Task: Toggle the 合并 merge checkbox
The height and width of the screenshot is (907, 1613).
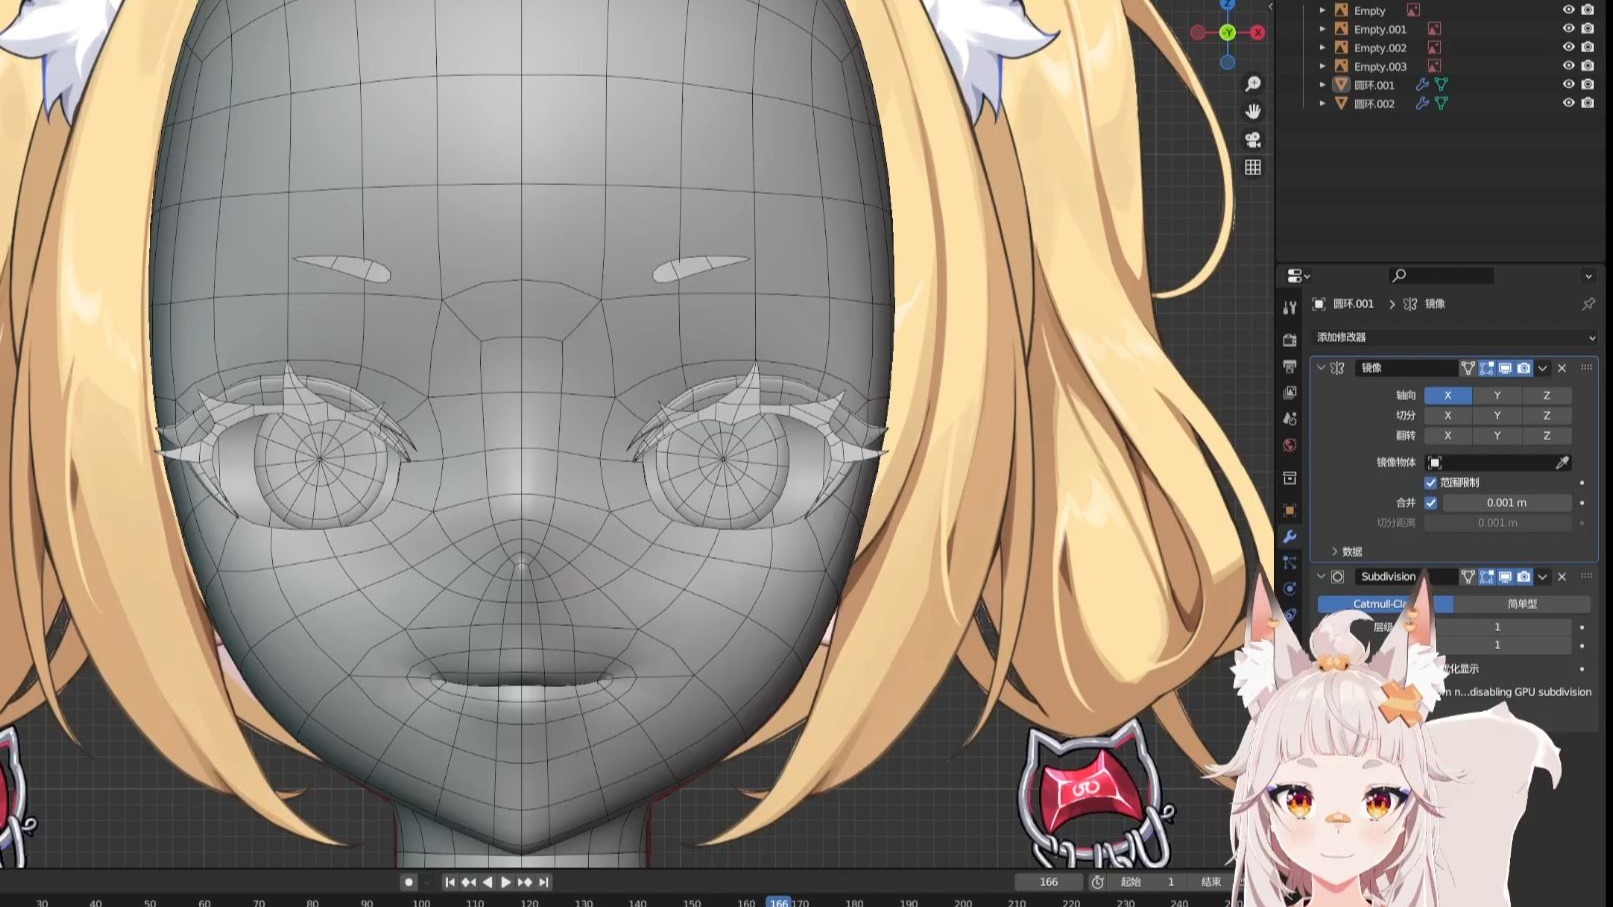Action: click(1431, 503)
